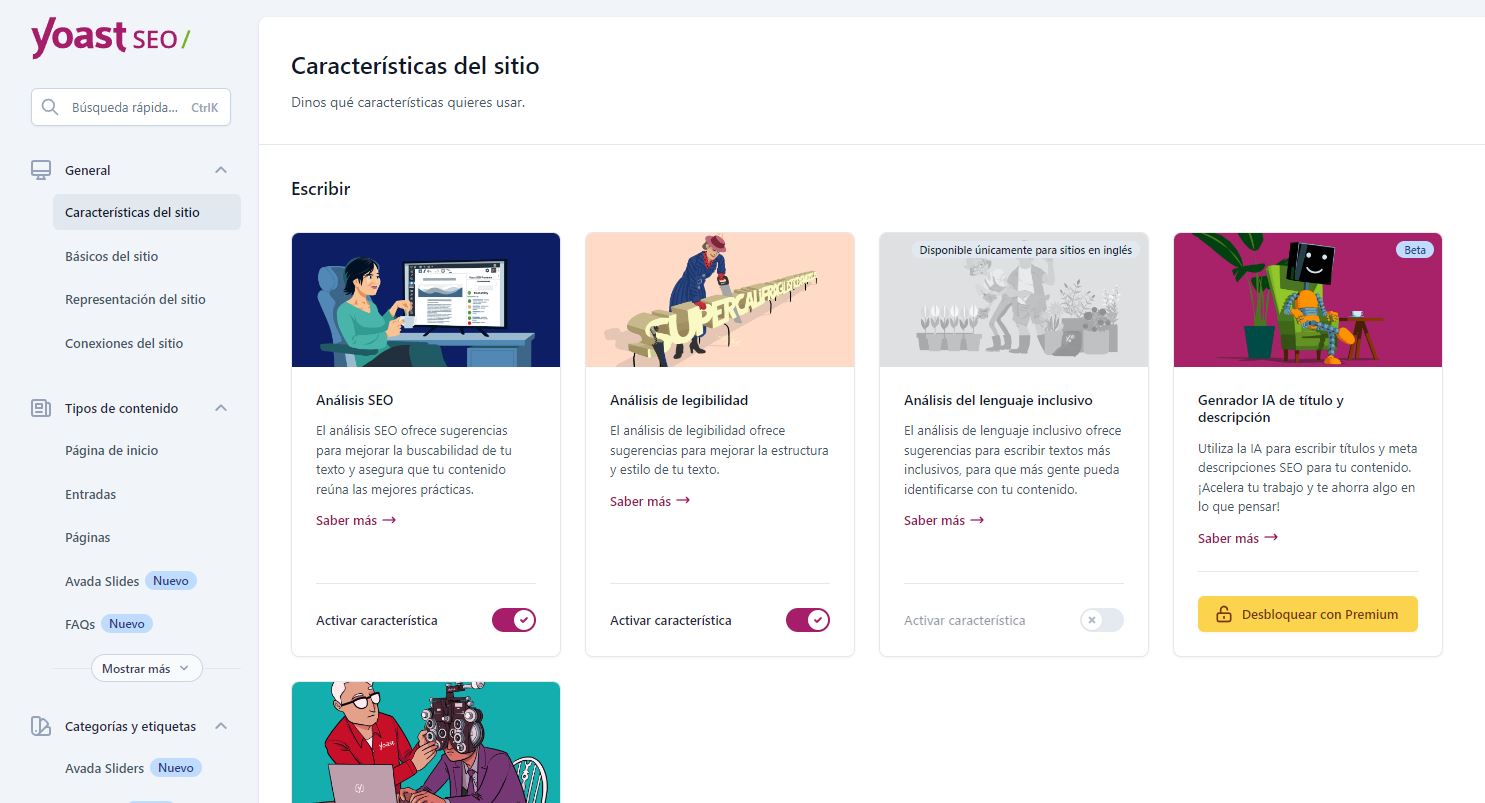
Task: Disable the Análisis SEO feature toggle
Action: (513, 620)
